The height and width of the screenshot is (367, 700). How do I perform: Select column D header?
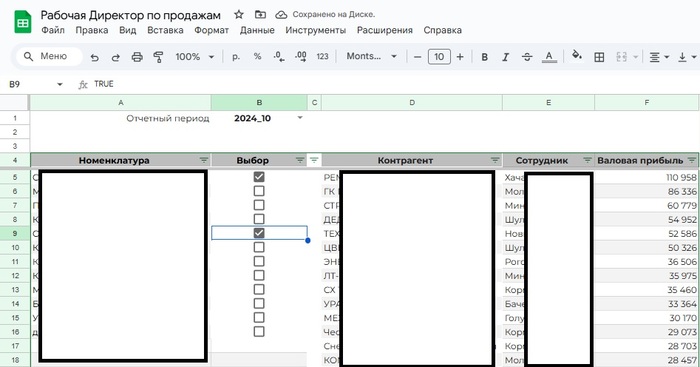(x=412, y=103)
